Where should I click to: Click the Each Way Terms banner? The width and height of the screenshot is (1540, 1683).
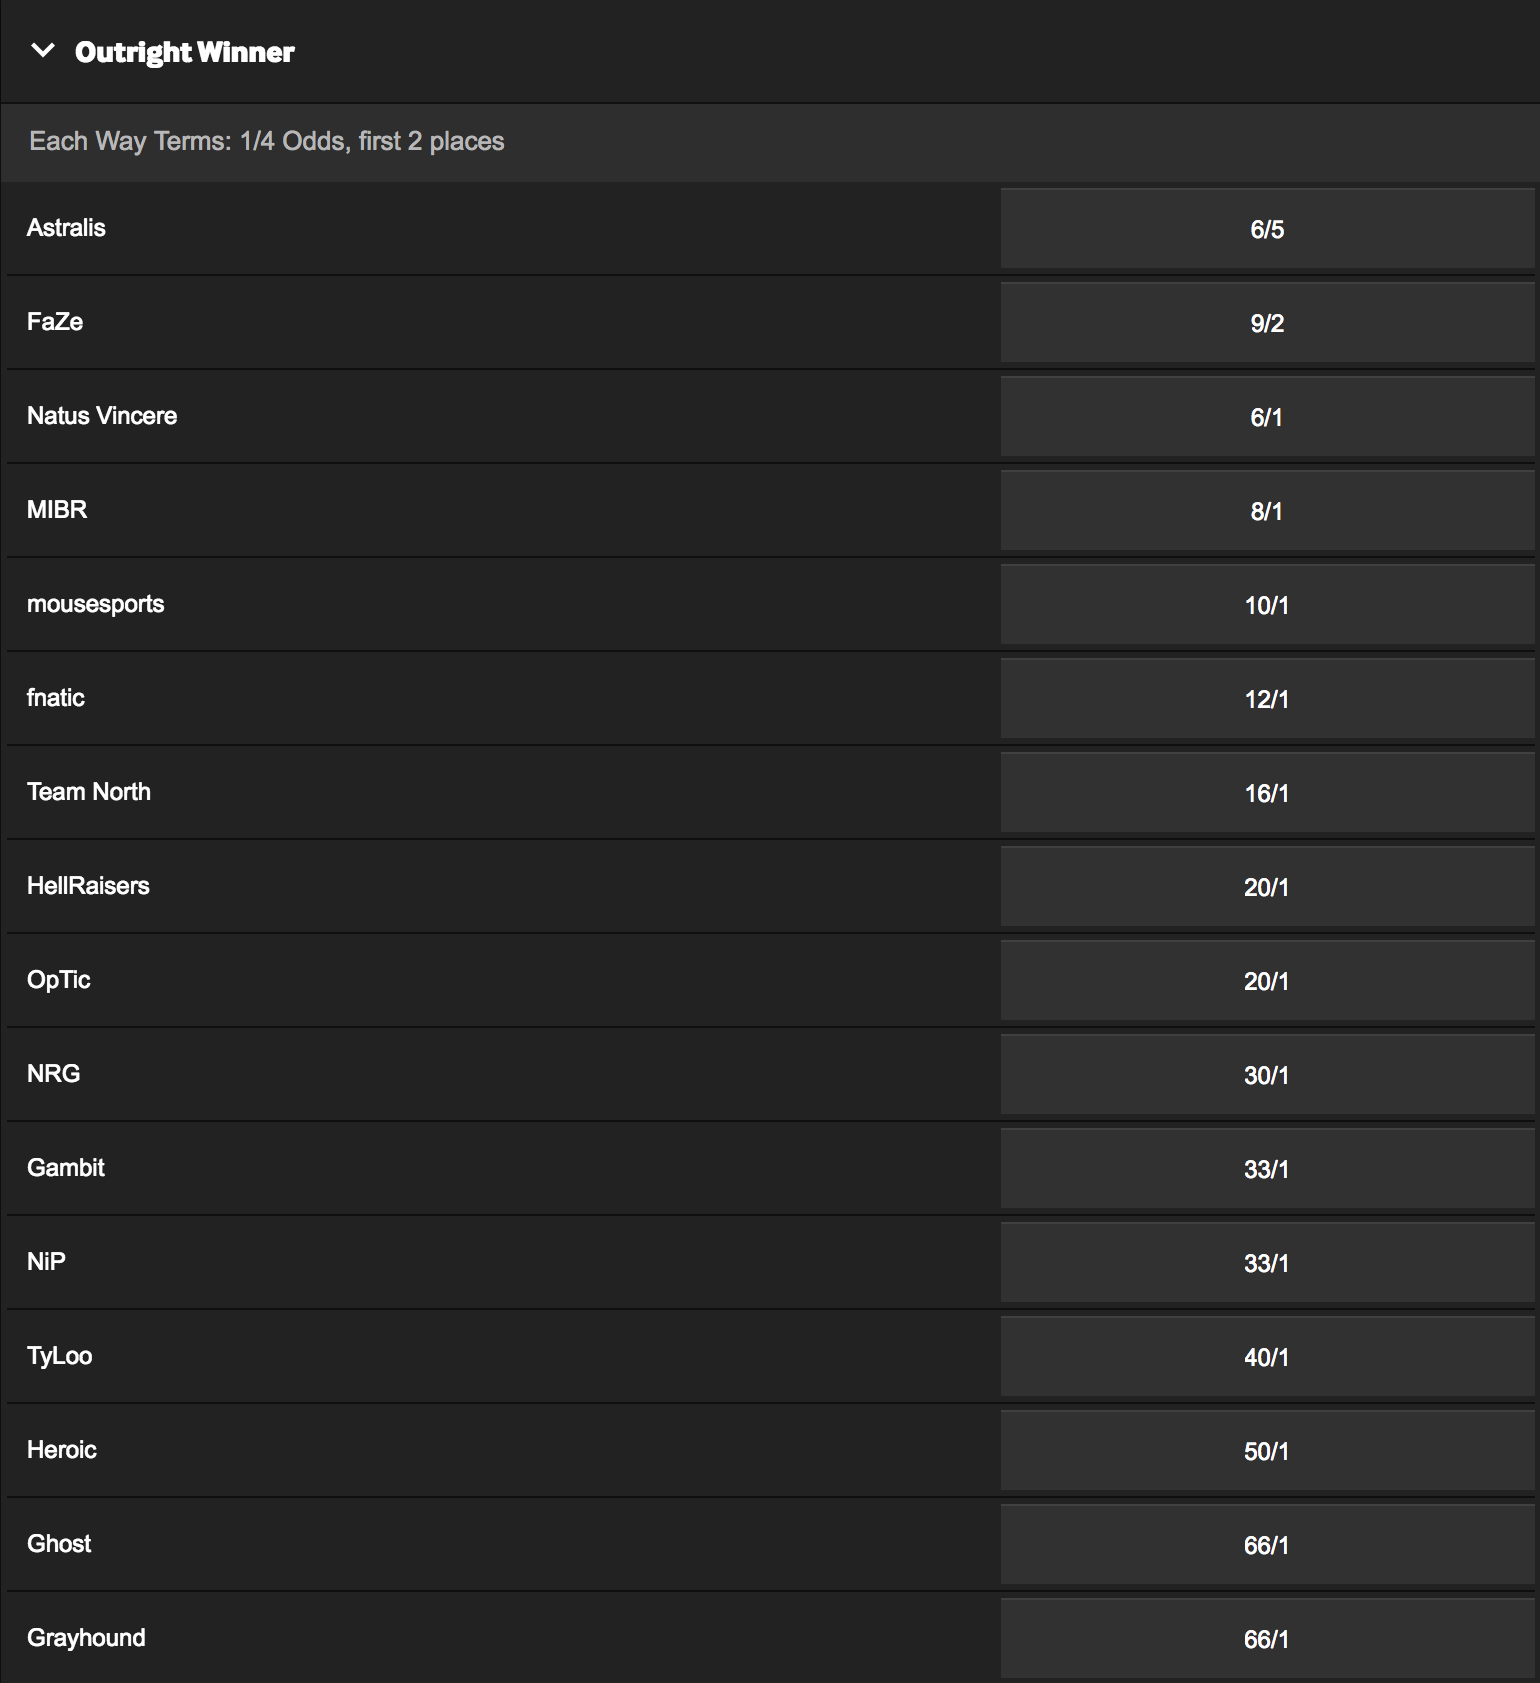pos(770,141)
